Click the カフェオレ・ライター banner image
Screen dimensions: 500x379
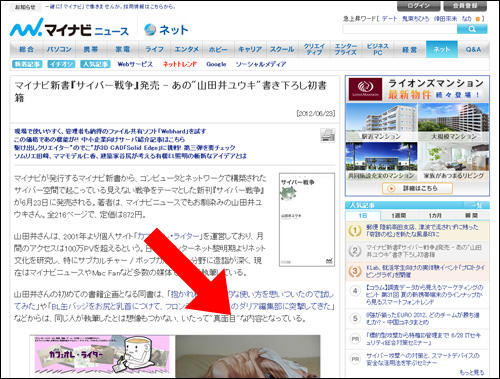point(102,355)
